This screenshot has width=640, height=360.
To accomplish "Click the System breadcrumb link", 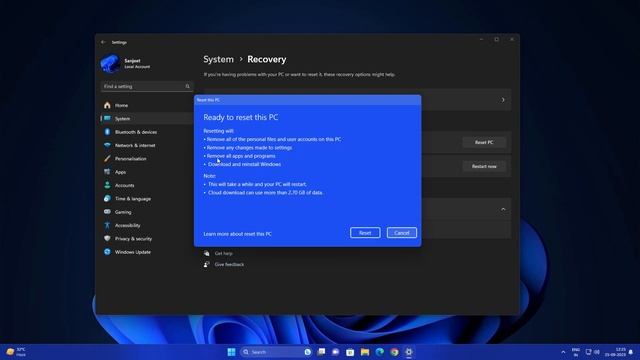I will pos(218,59).
